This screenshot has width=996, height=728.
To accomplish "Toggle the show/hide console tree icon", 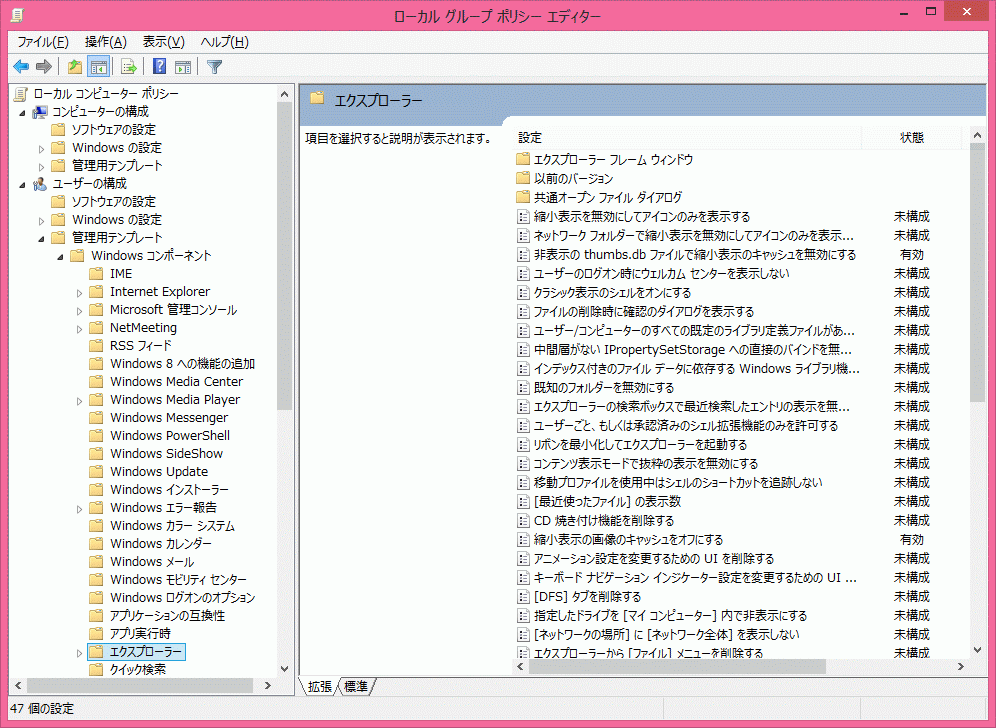I will (98, 66).
